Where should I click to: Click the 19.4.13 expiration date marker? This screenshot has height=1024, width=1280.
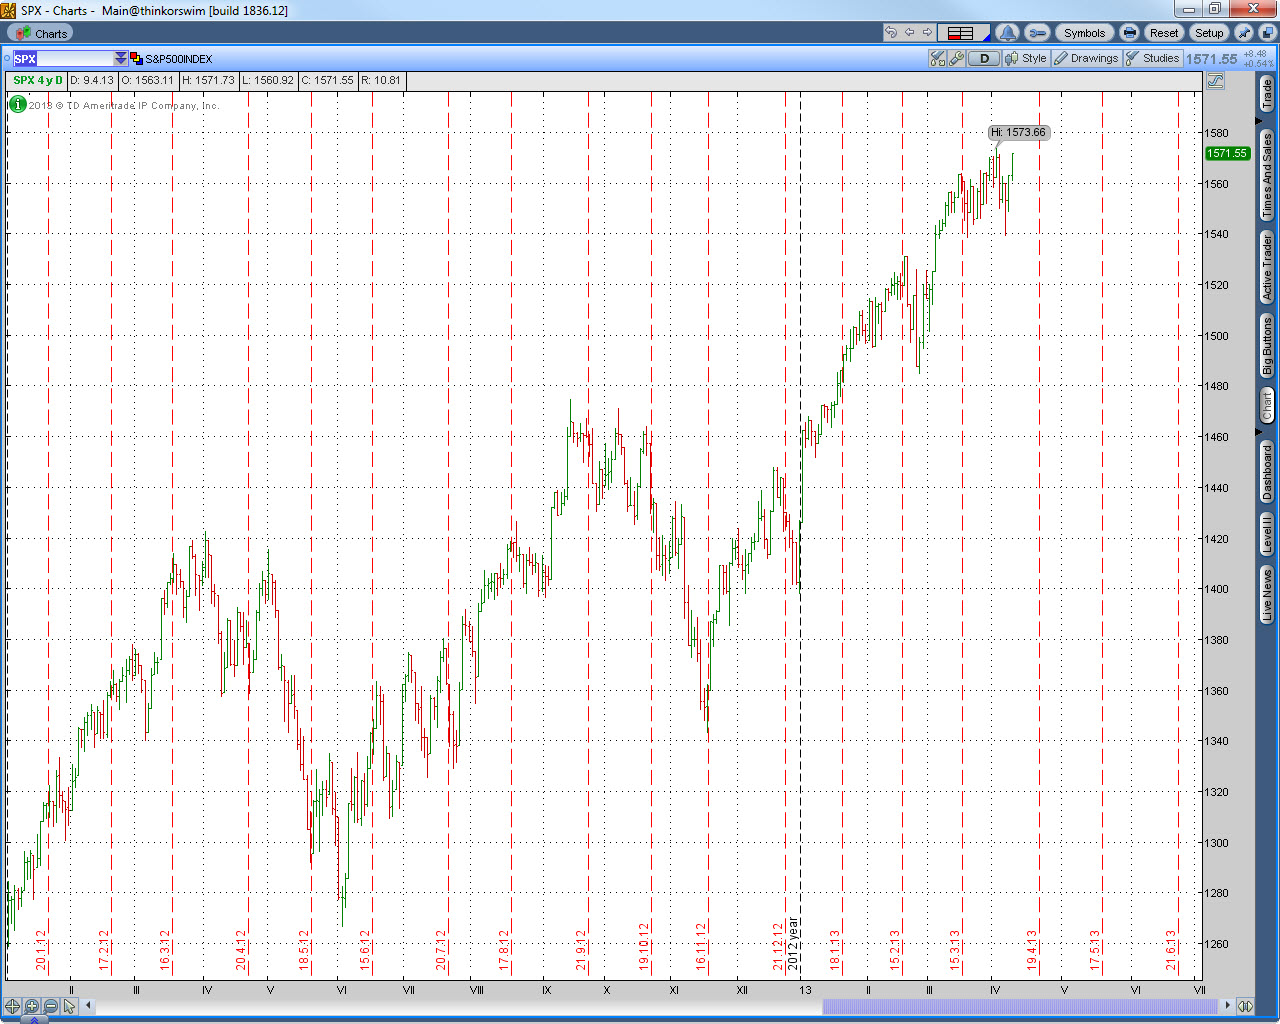[1031, 950]
